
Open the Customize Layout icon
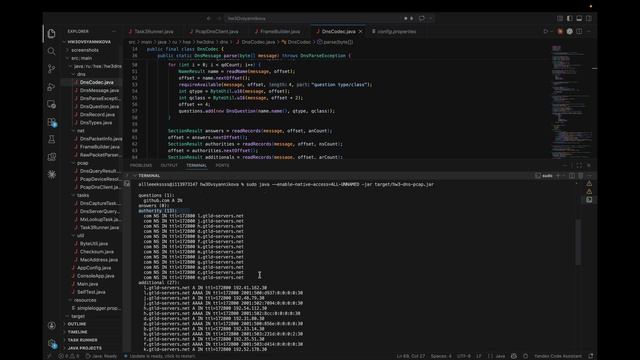point(560,18)
